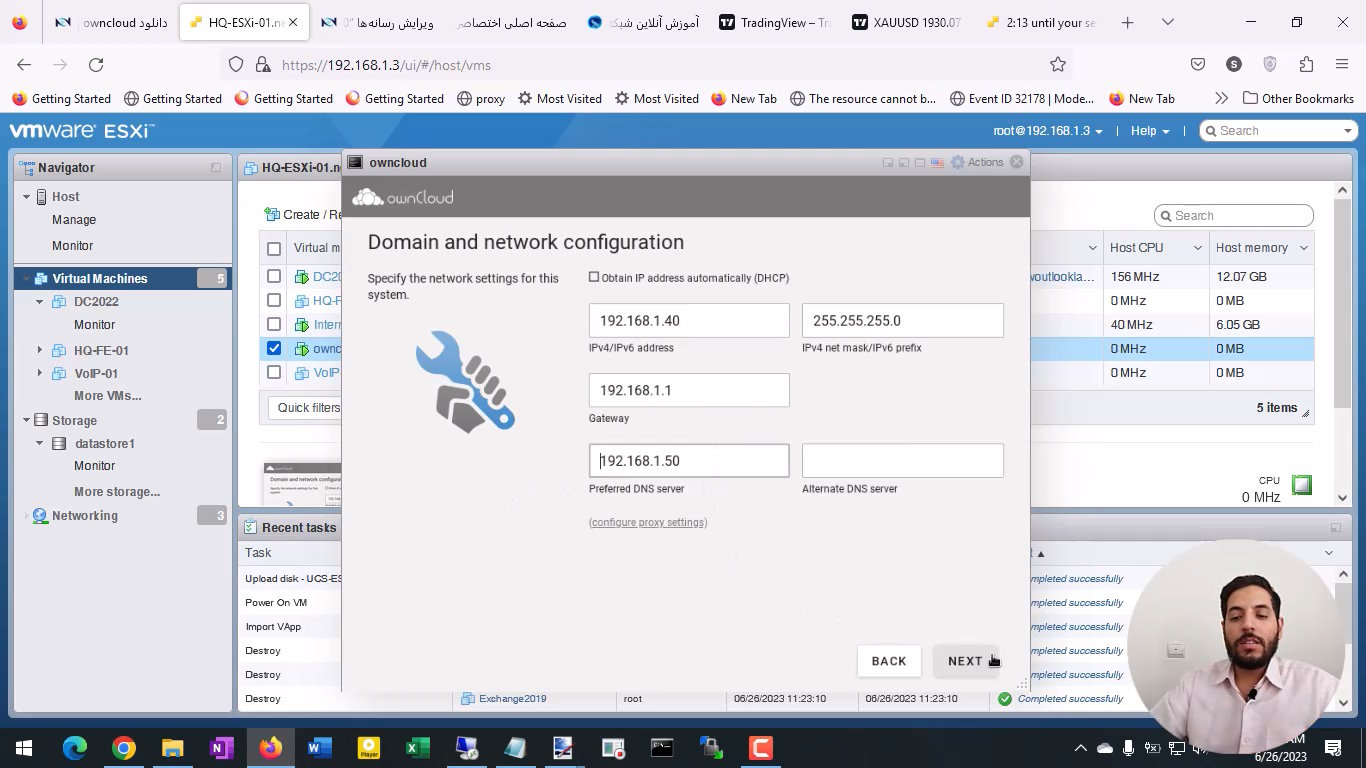Switch to XAUUSD 1930.07 browser tab

(907, 22)
